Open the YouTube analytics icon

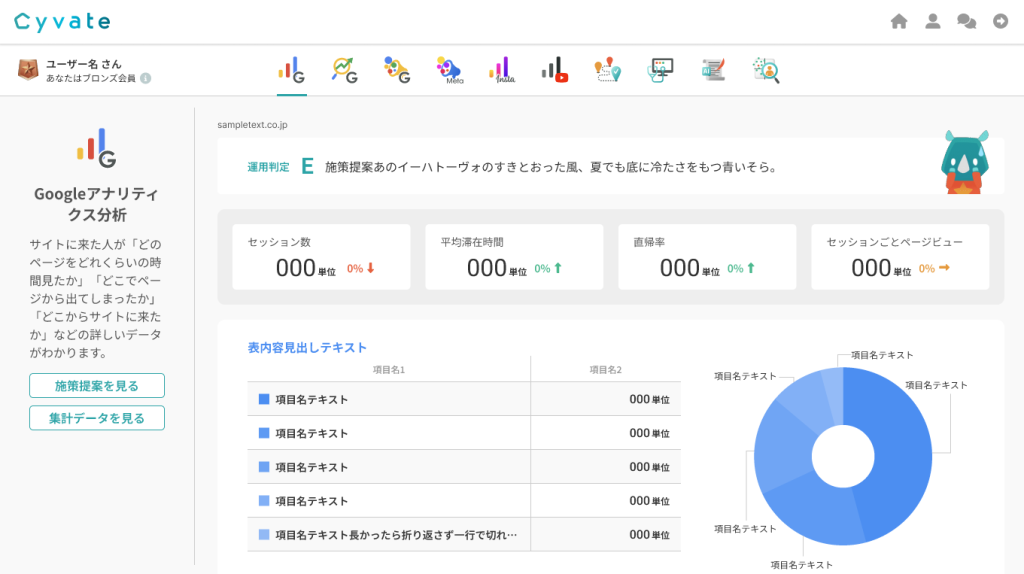pyautogui.click(x=555, y=69)
